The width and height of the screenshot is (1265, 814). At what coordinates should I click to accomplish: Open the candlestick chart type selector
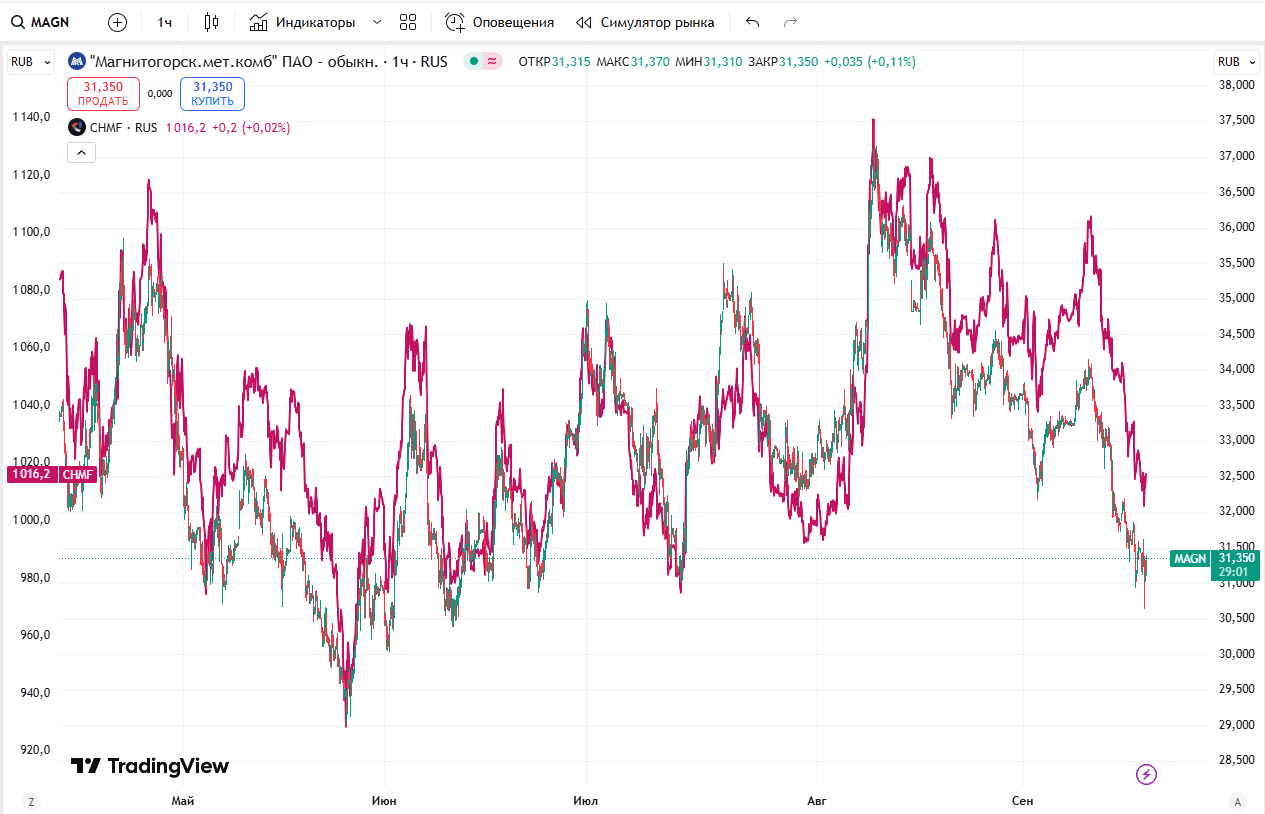[x=210, y=22]
